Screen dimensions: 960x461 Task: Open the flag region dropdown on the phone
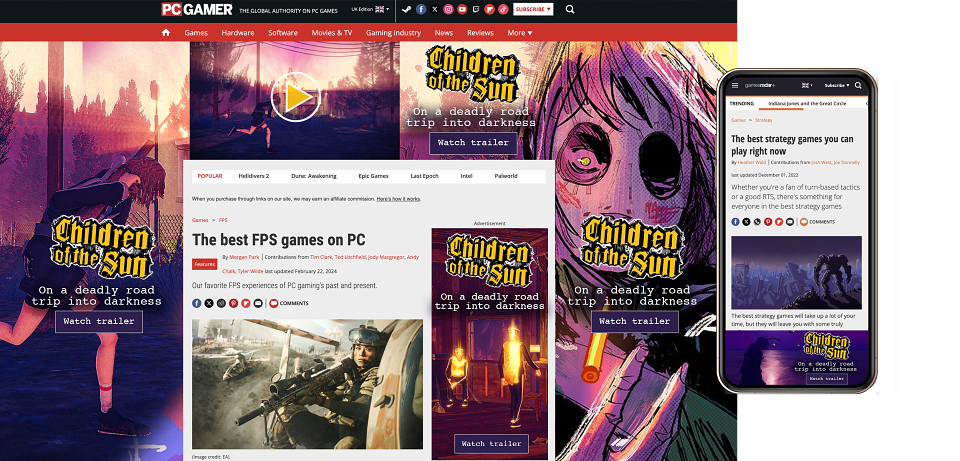(808, 85)
